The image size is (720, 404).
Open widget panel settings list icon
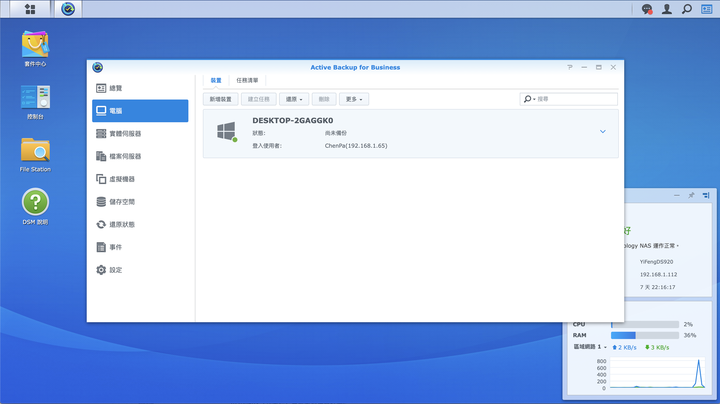(x=706, y=195)
